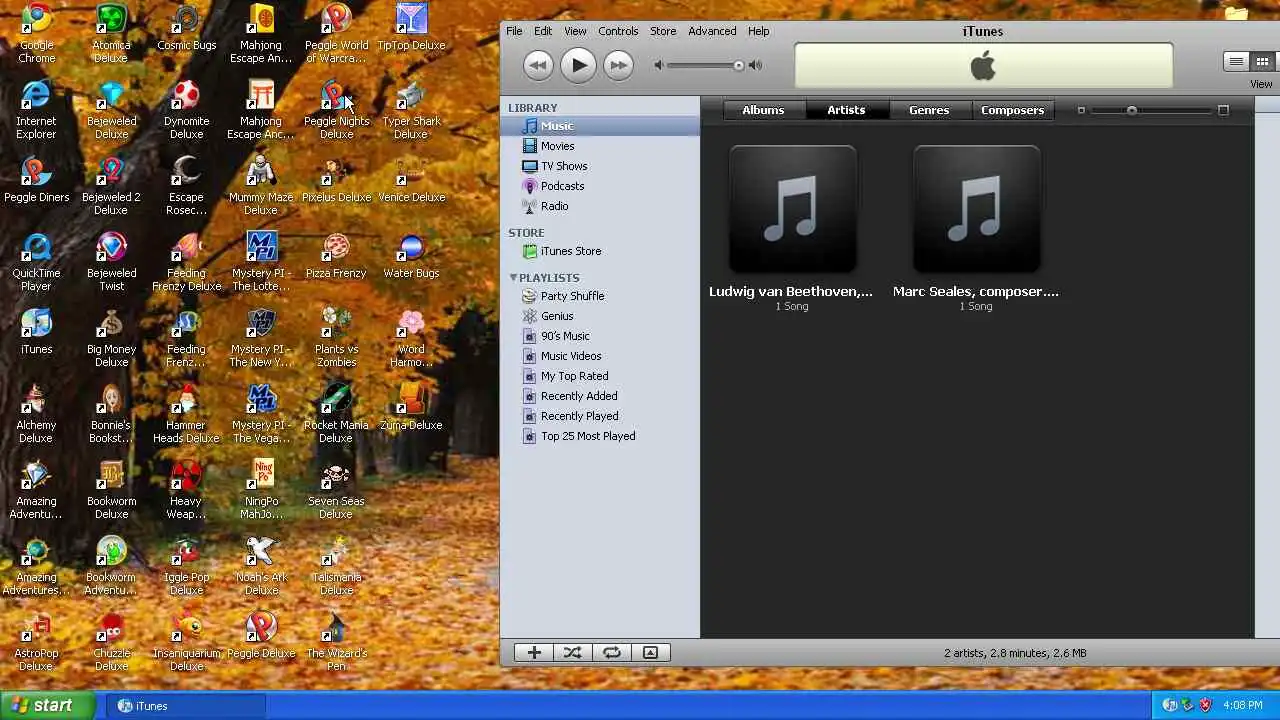Skip forward to the next track
1280x720 pixels.
pyautogui.click(x=619, y=65)
